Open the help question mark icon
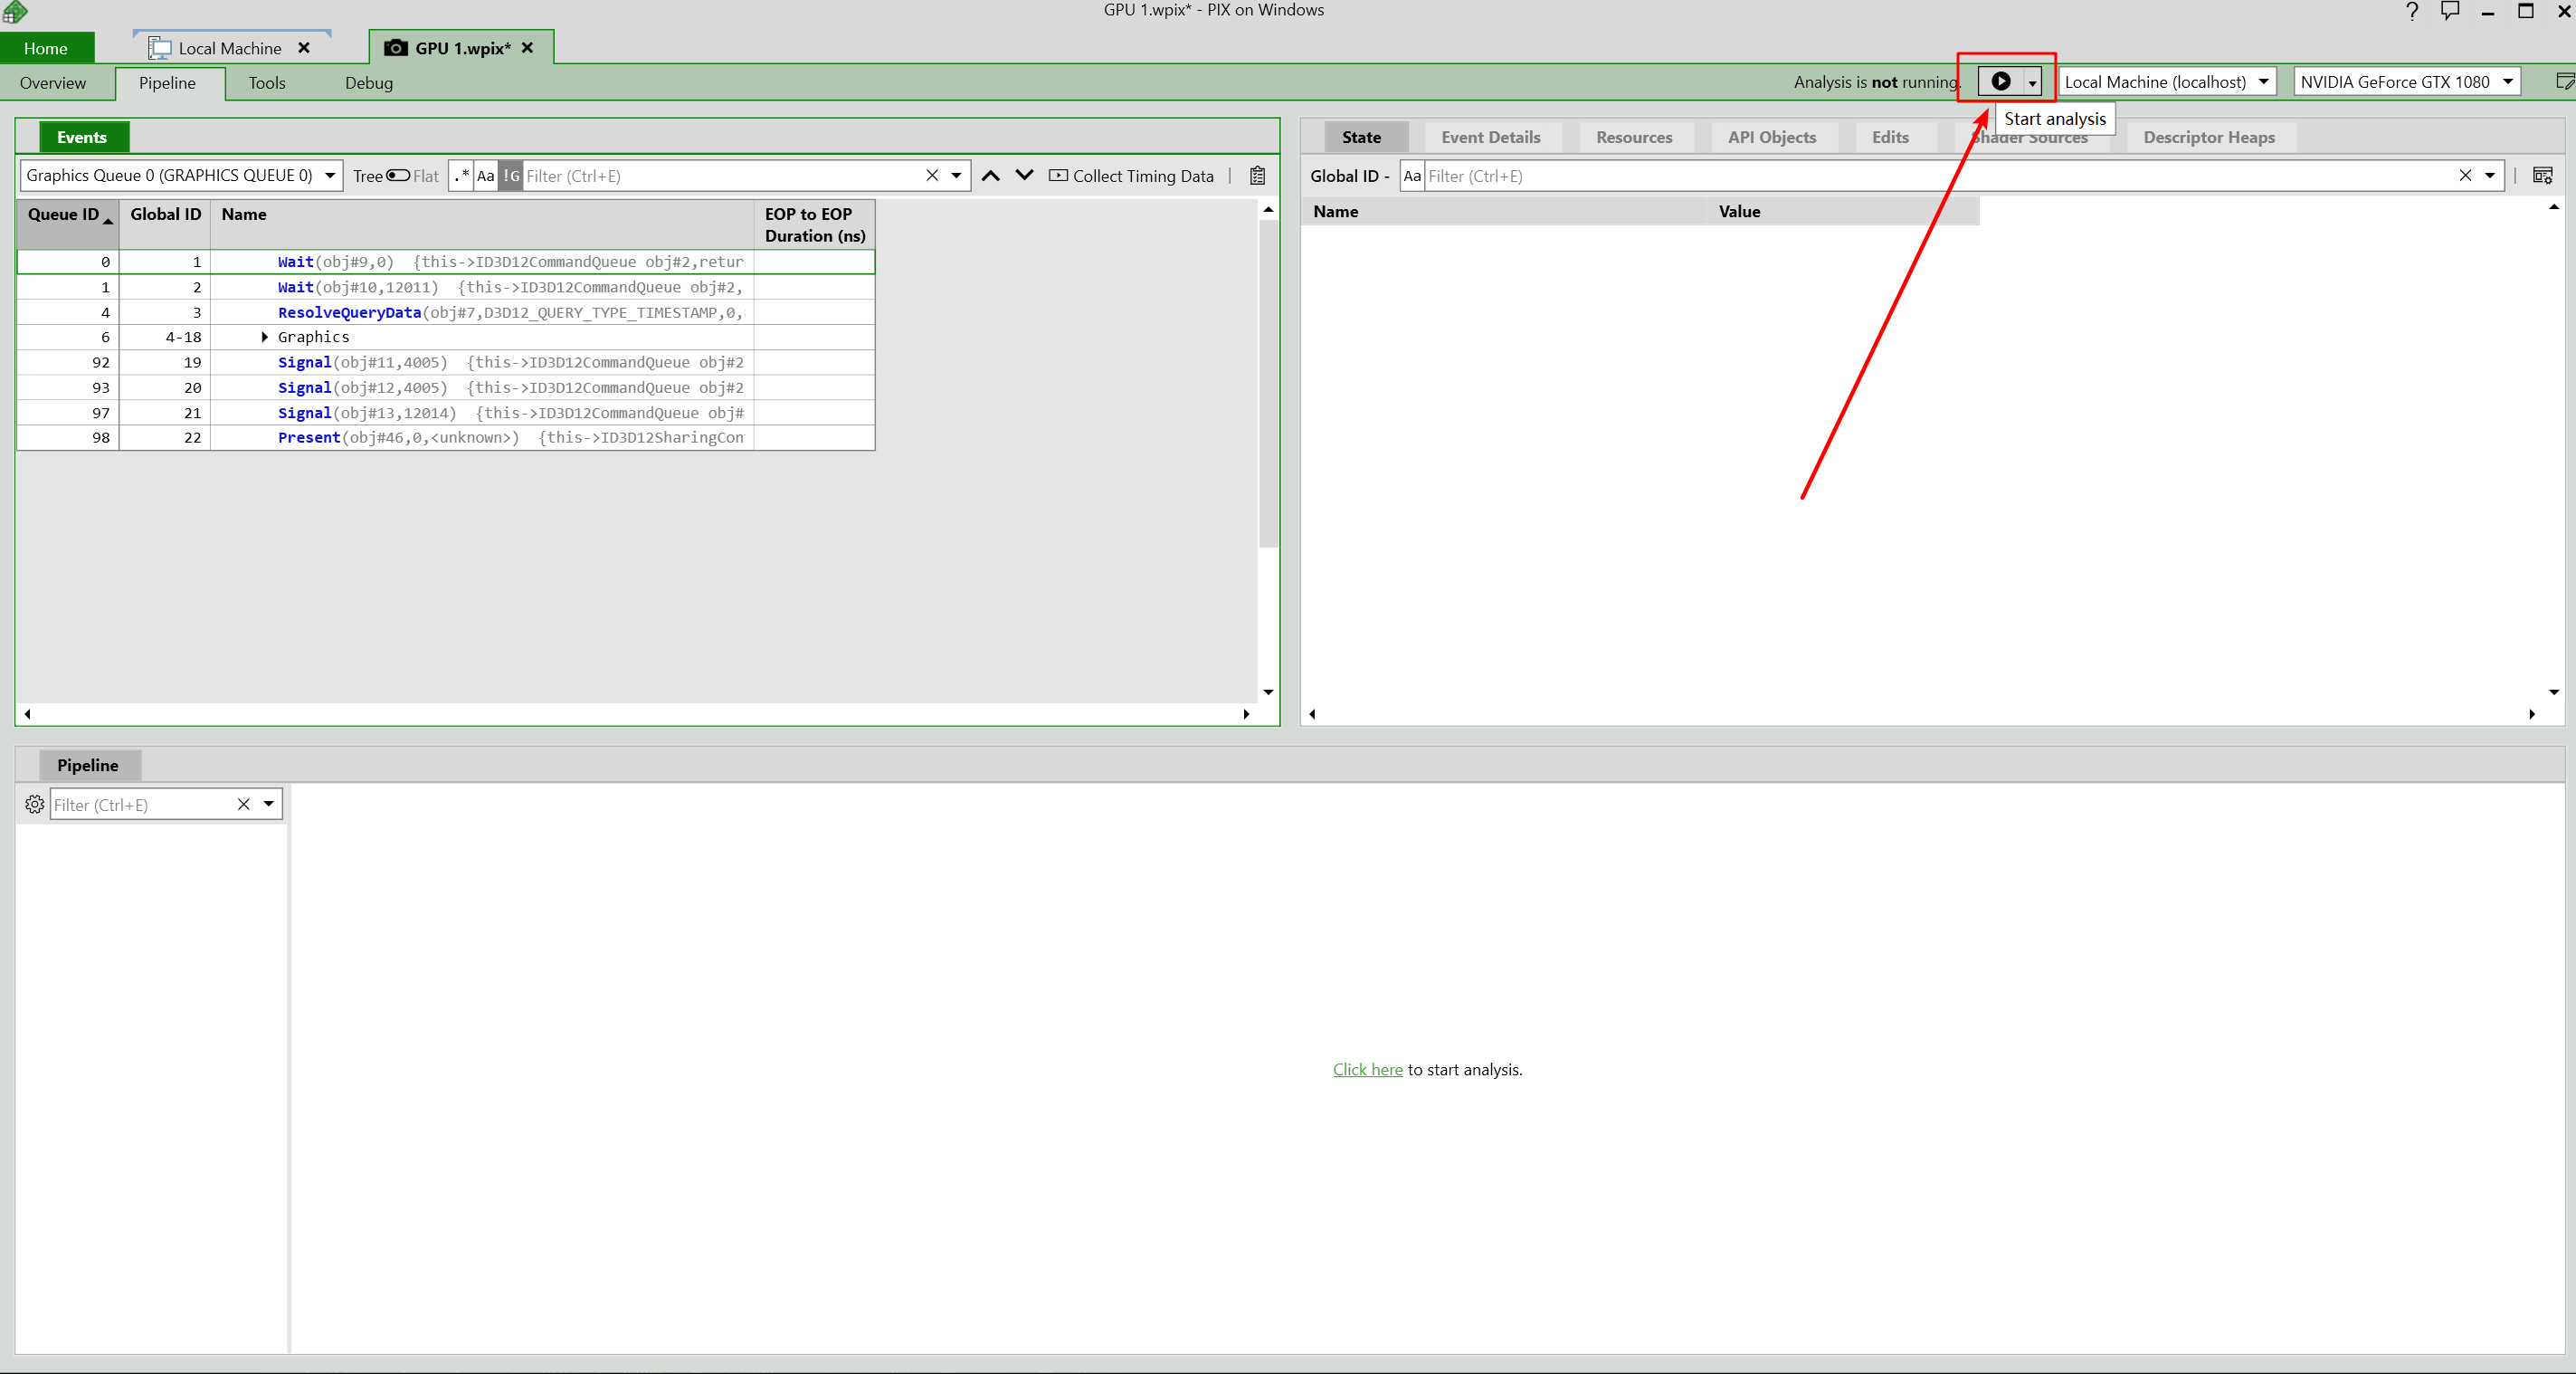The image size is (2576, 1374). coord(2411,11)
